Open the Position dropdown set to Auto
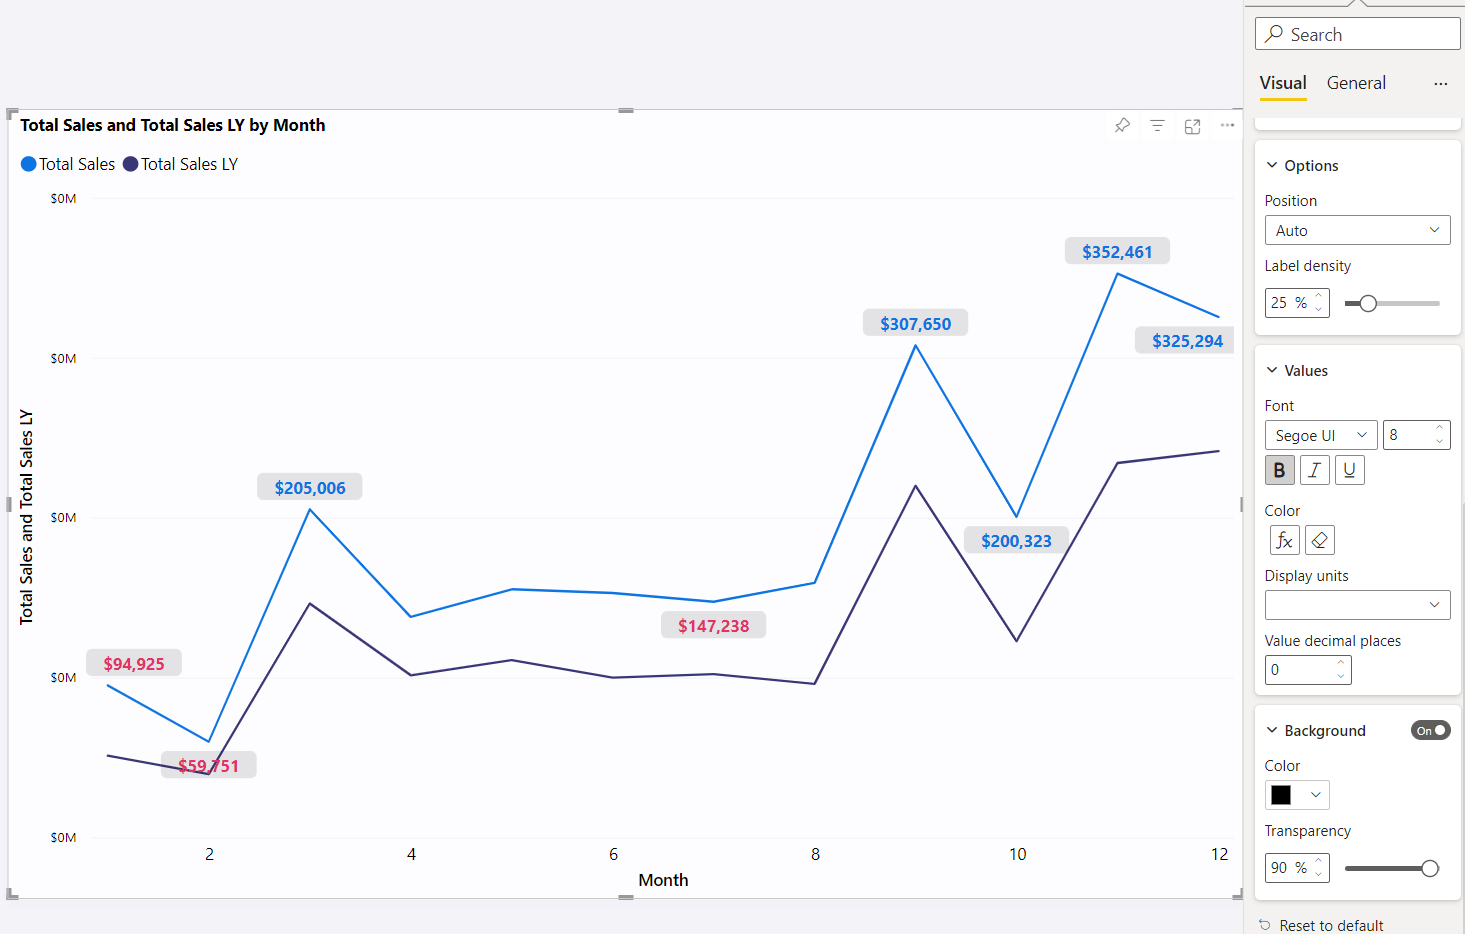 pos(1356,231)
